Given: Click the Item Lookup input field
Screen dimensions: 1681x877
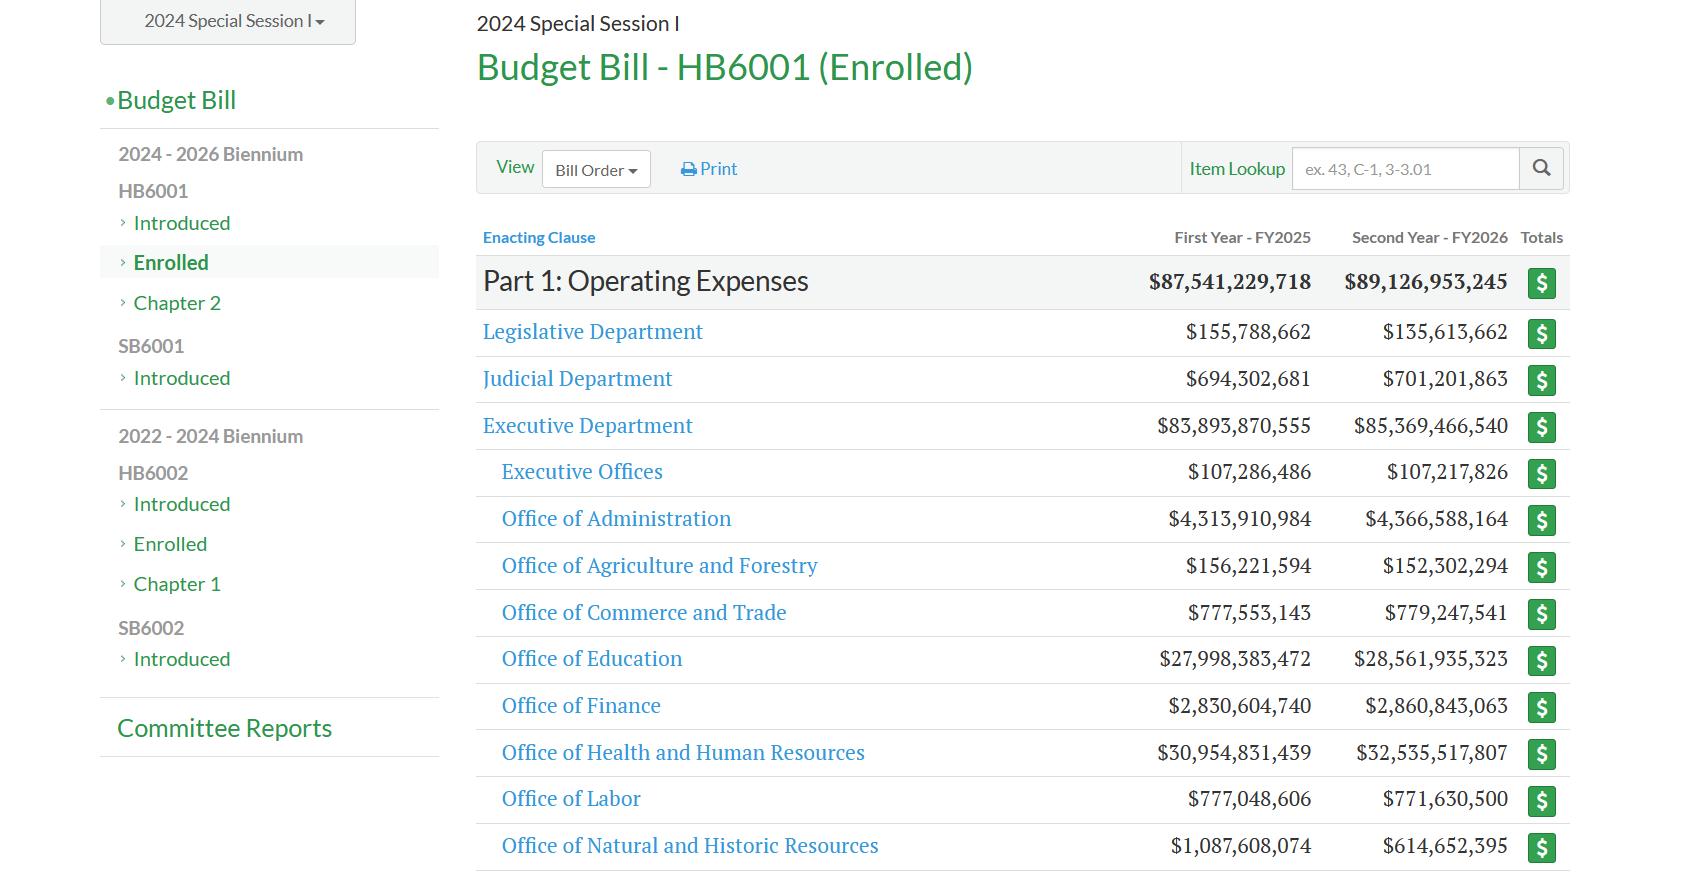Looking at the screenshot, I should click(x=1405, y=169).
